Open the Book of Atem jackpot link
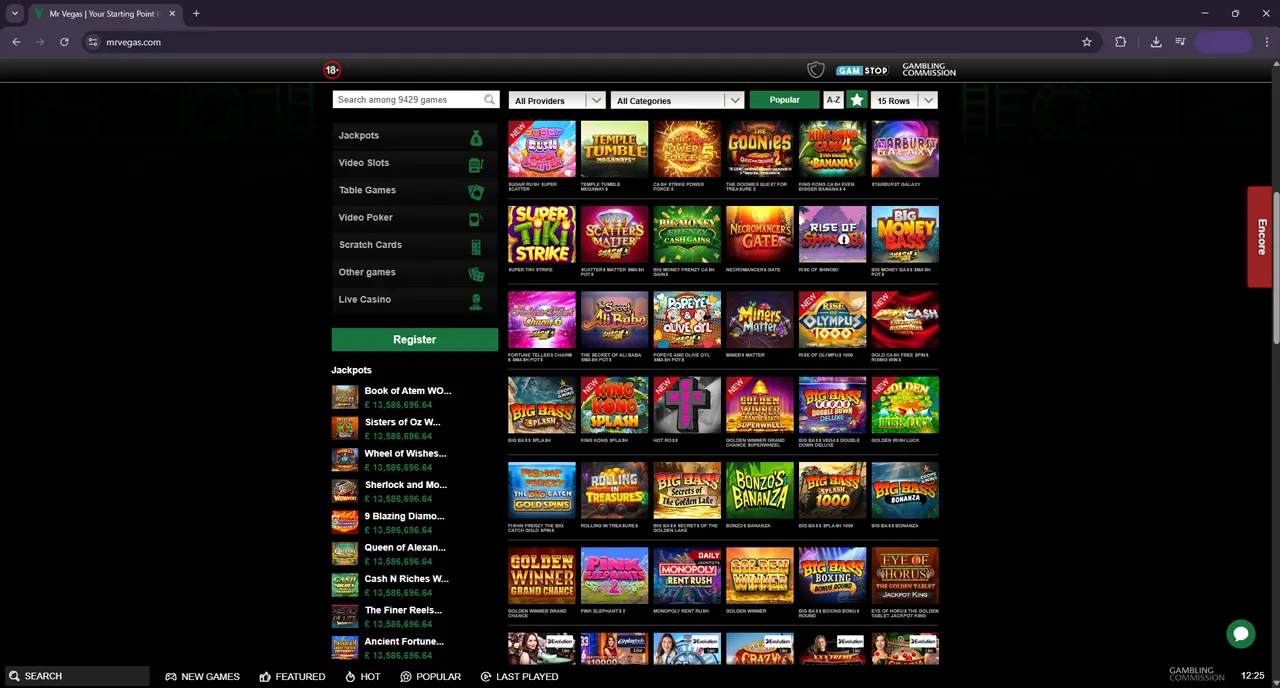1280x688 pixels. pos(407,391)
